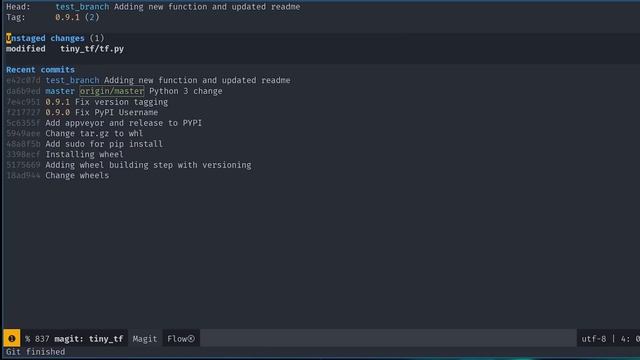Open commit Add sudo for pip install
This screenshot has width=640, height=360.
point(84,144)
